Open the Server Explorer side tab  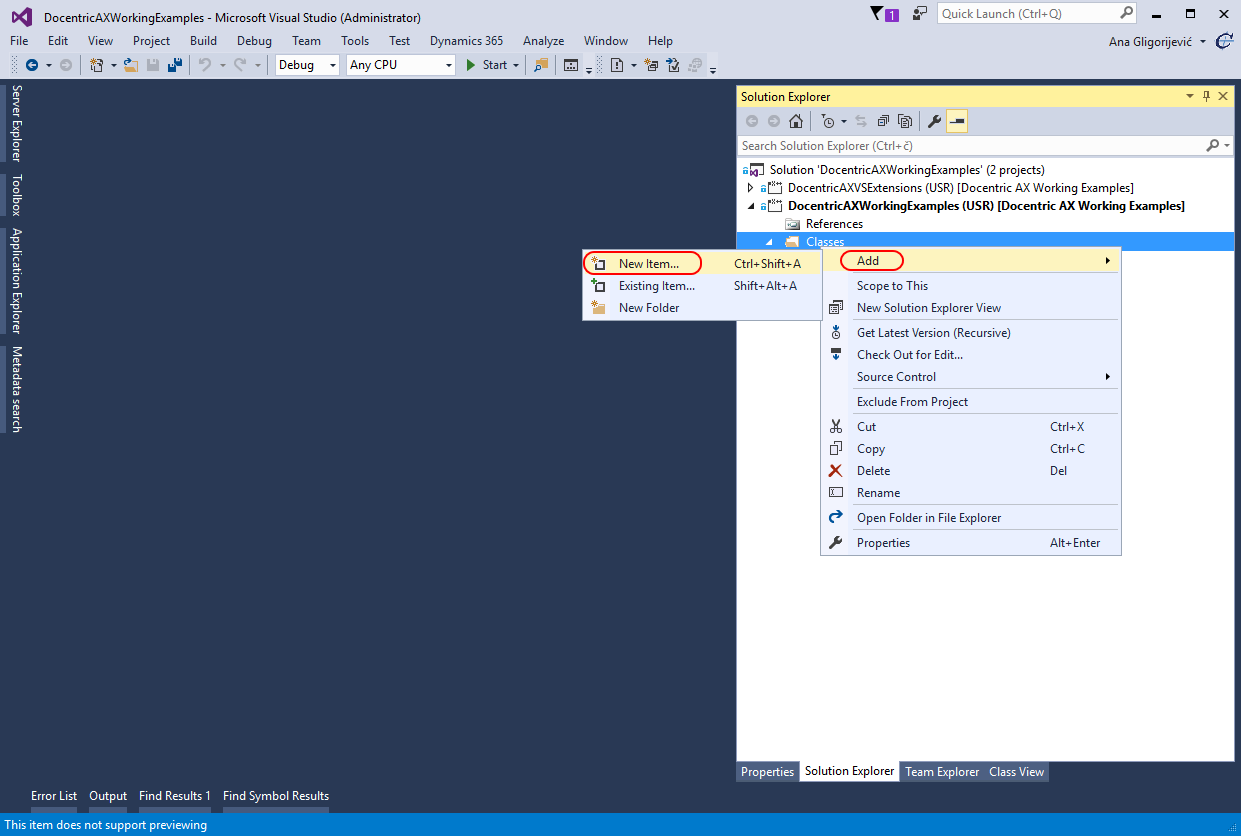[16, 123]
